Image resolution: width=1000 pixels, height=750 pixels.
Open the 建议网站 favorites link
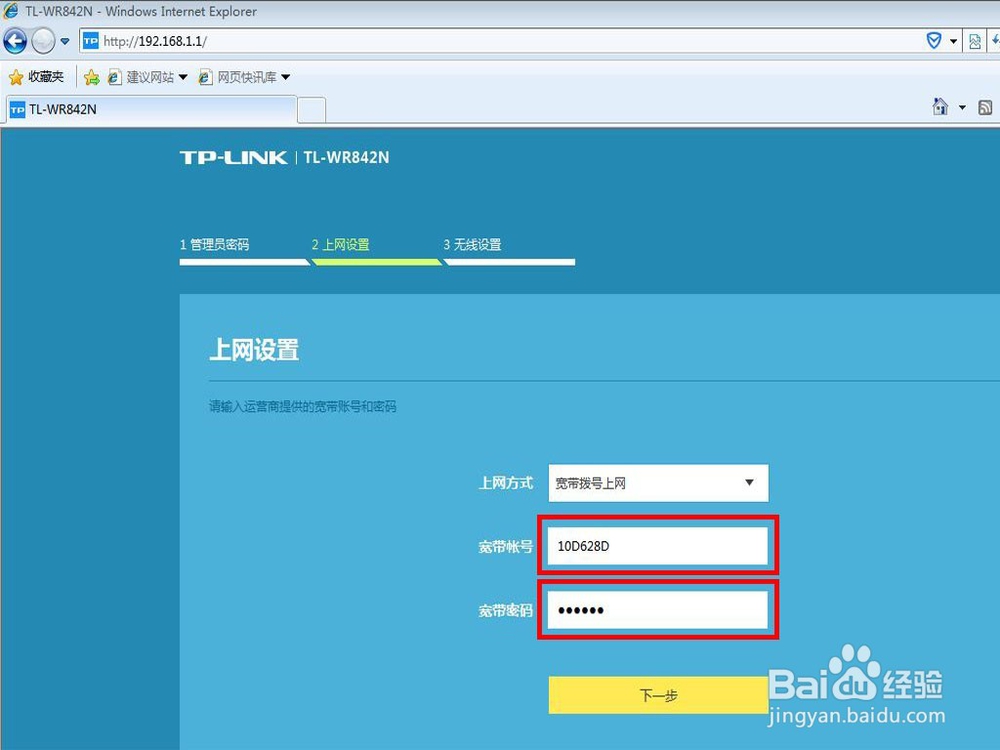point(142,77)
